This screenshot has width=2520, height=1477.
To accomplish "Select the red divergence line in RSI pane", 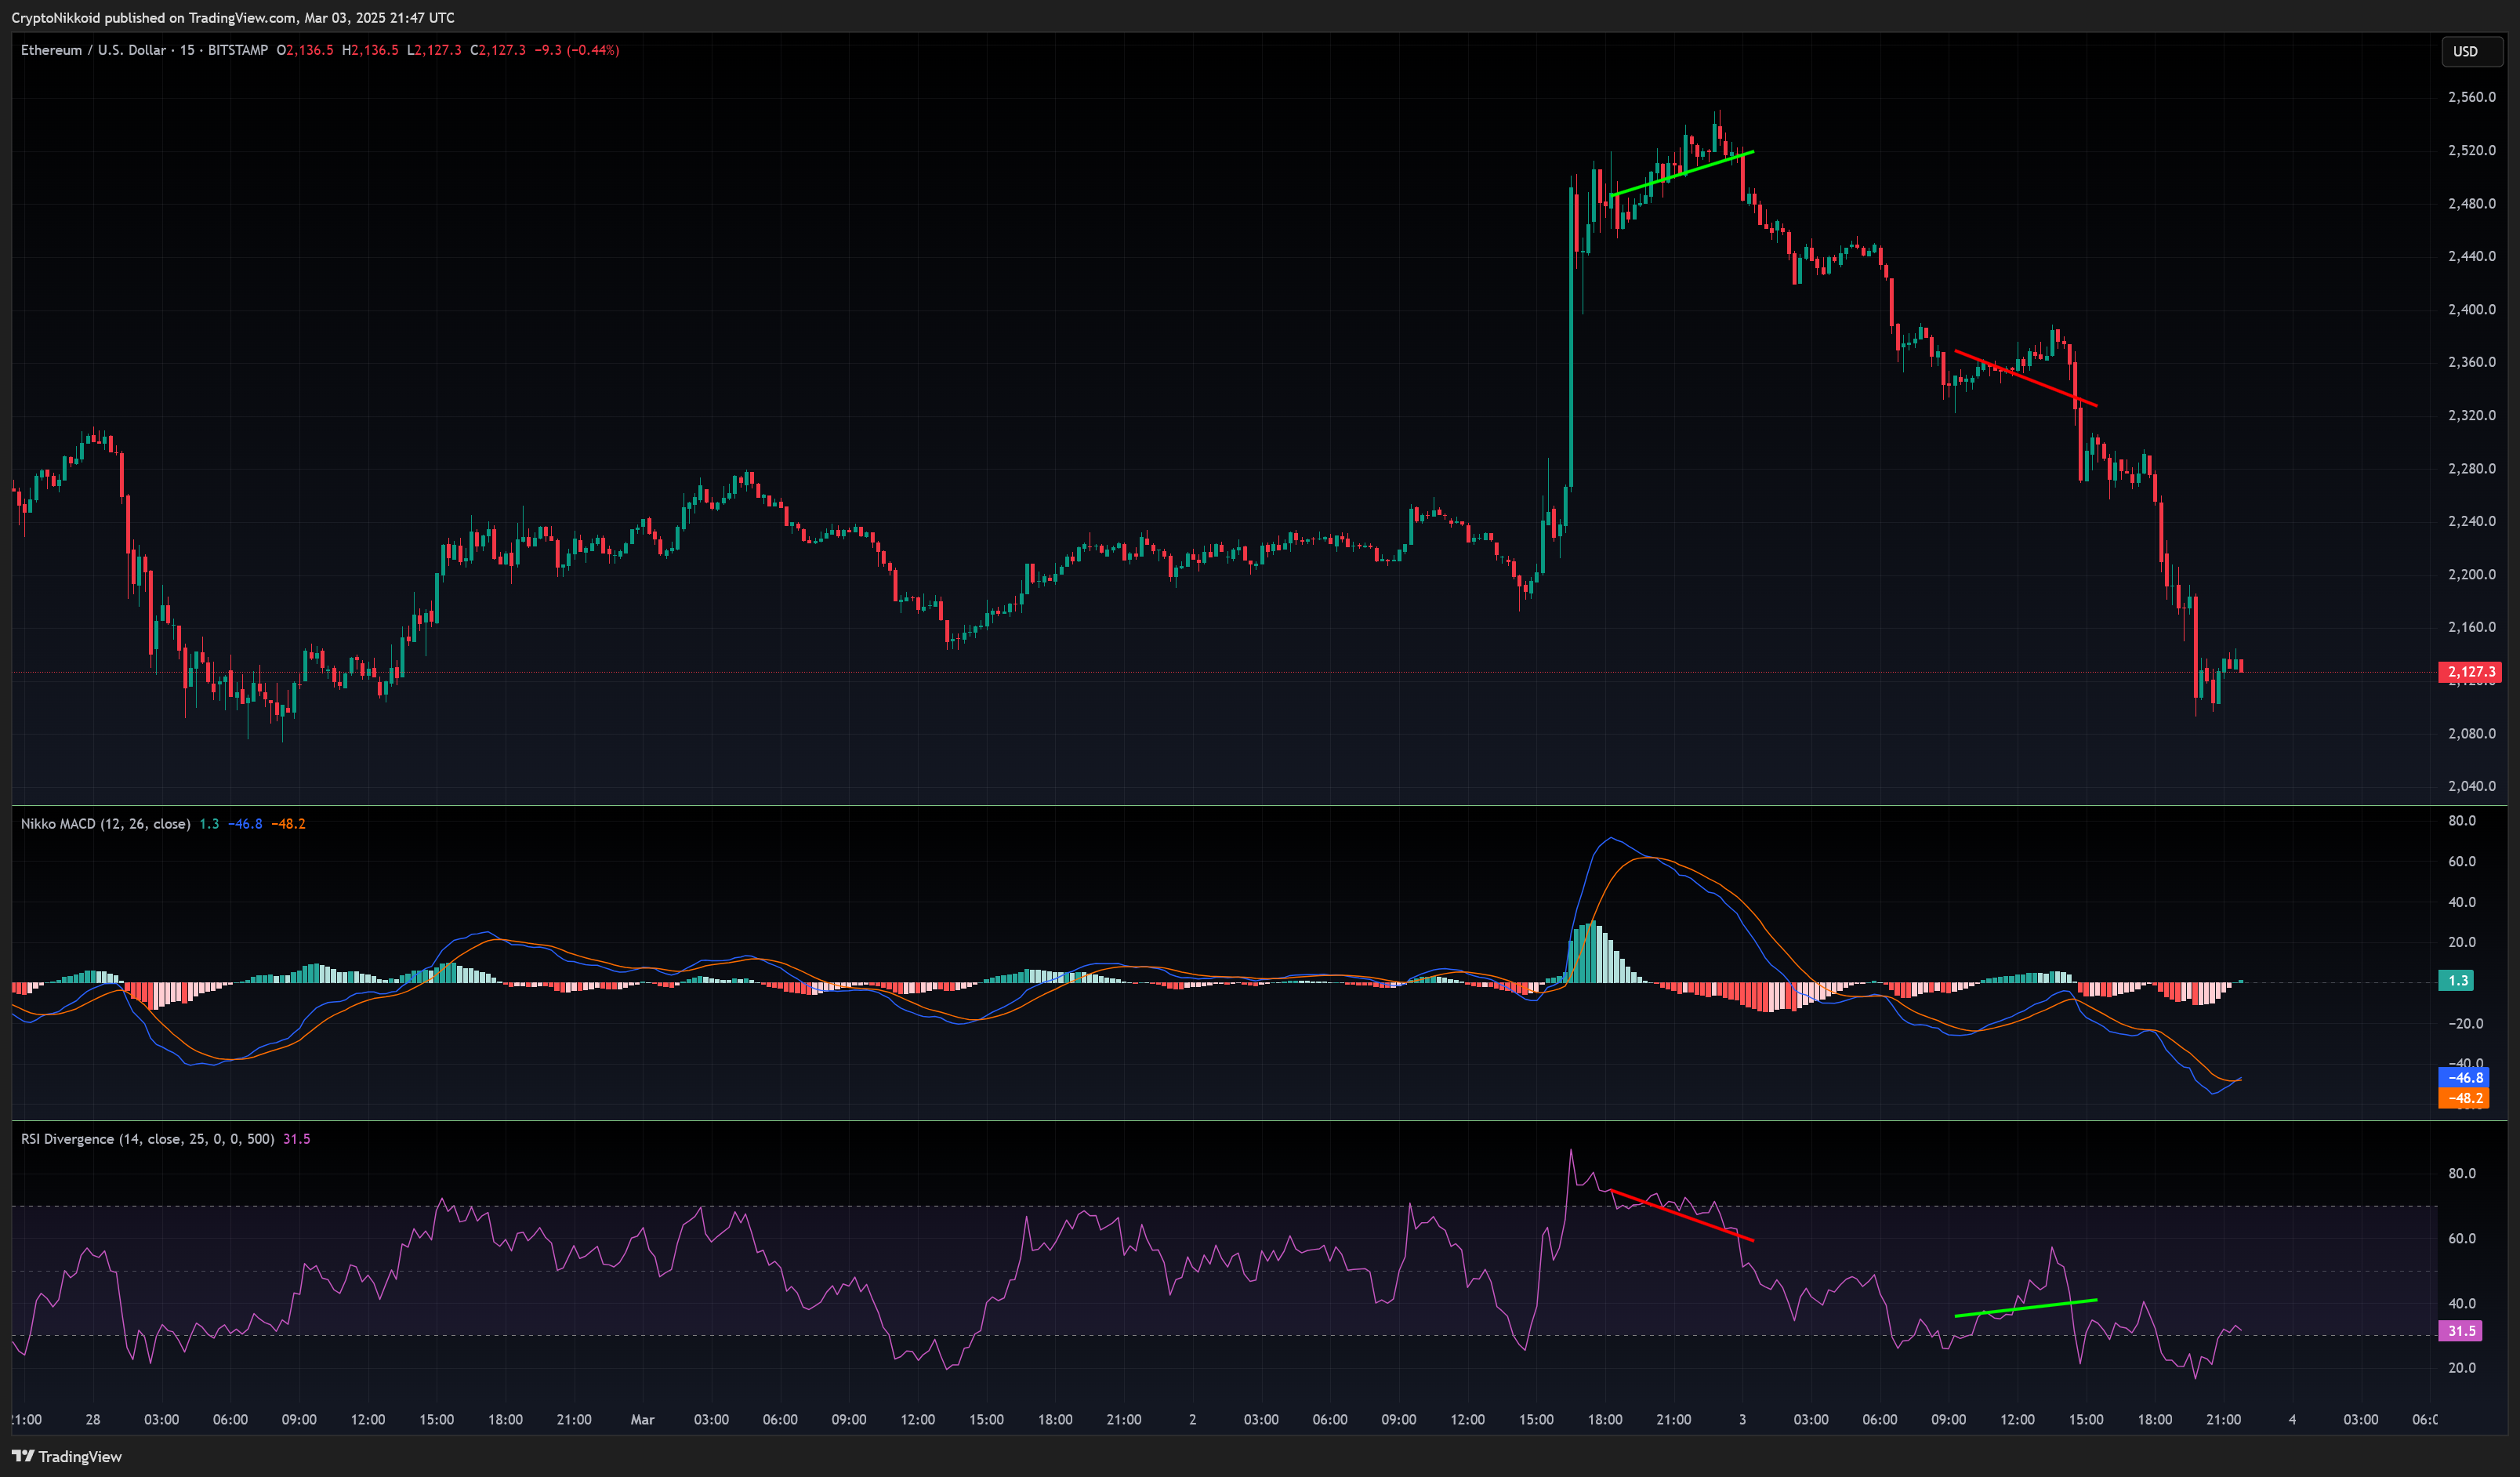I will coord(1681,1215).
